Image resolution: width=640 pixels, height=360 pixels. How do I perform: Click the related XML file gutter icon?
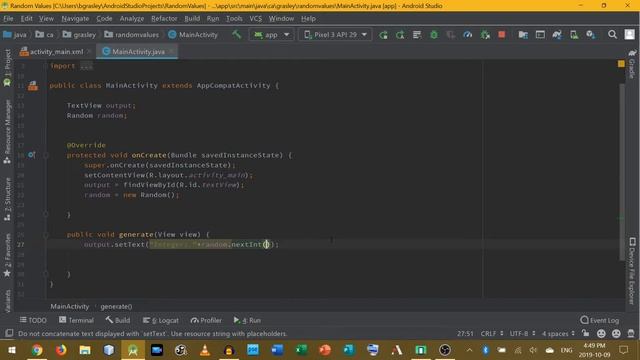33,86
